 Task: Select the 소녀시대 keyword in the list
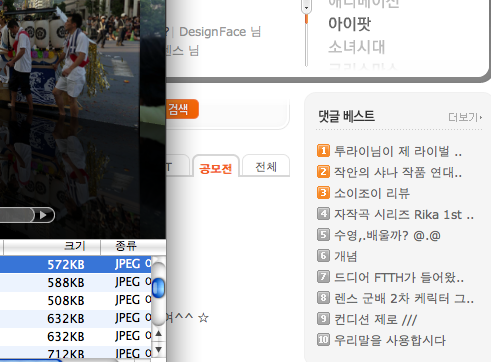click(x=357, y=47)
